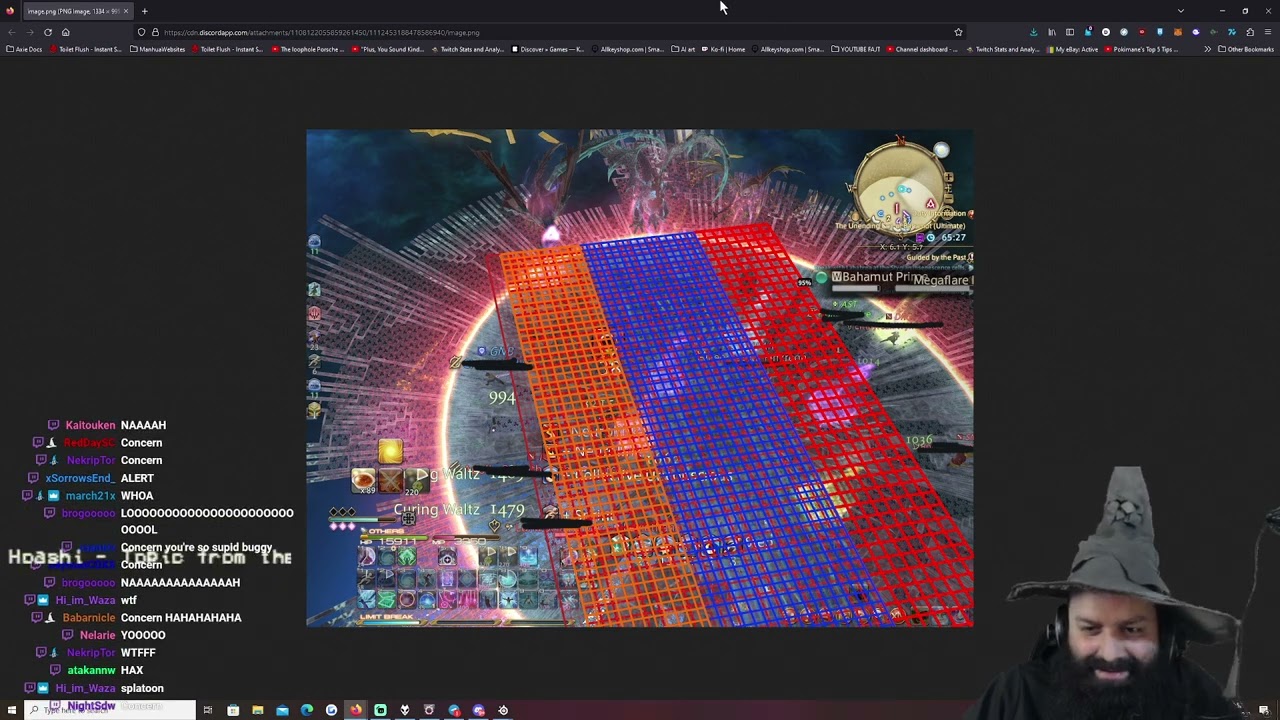
Task: Open Microsoft Edge from taskbar
Action: pos(307,710)
